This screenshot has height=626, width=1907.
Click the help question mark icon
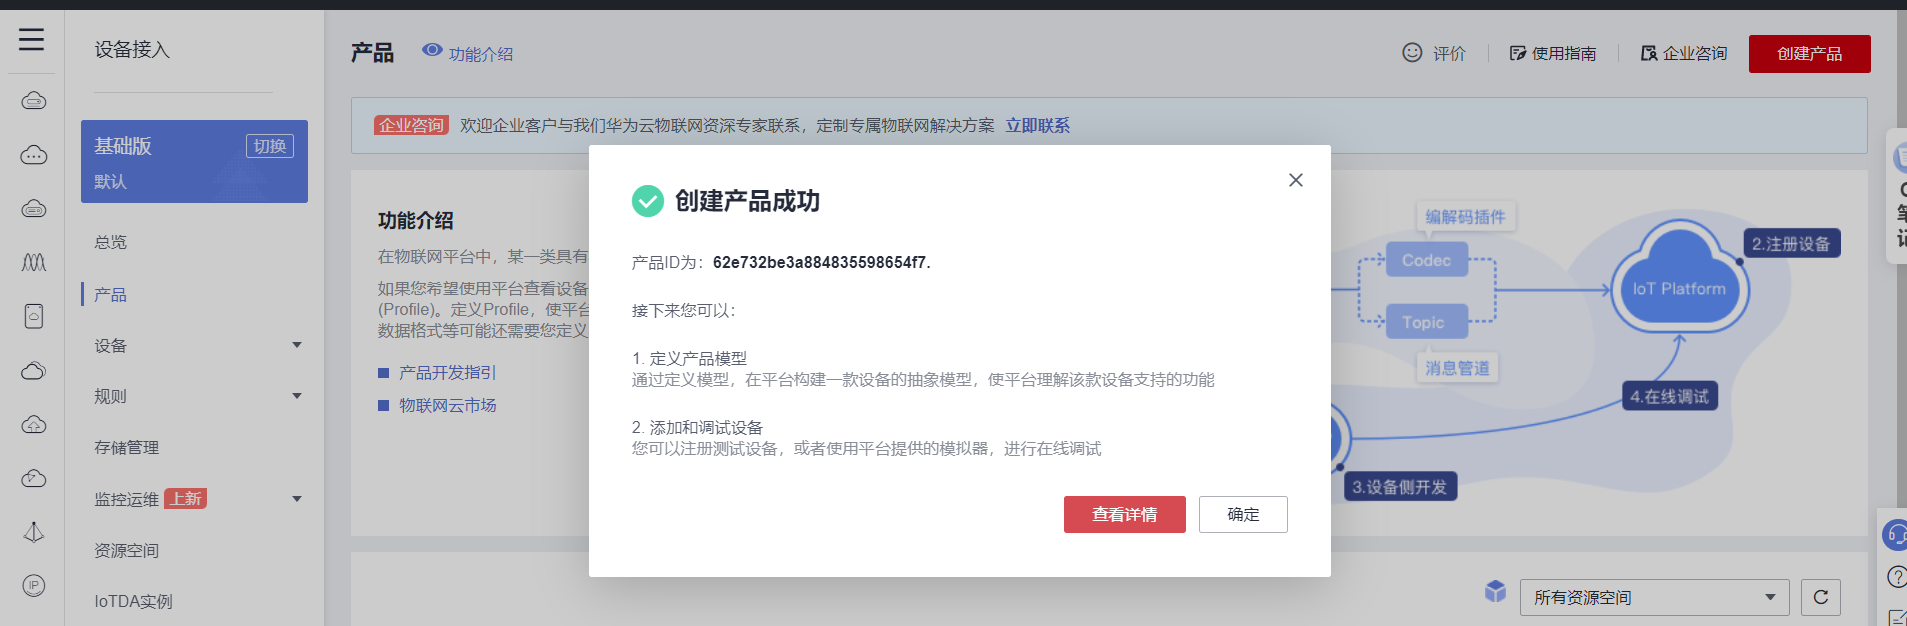coord(1896,577)
